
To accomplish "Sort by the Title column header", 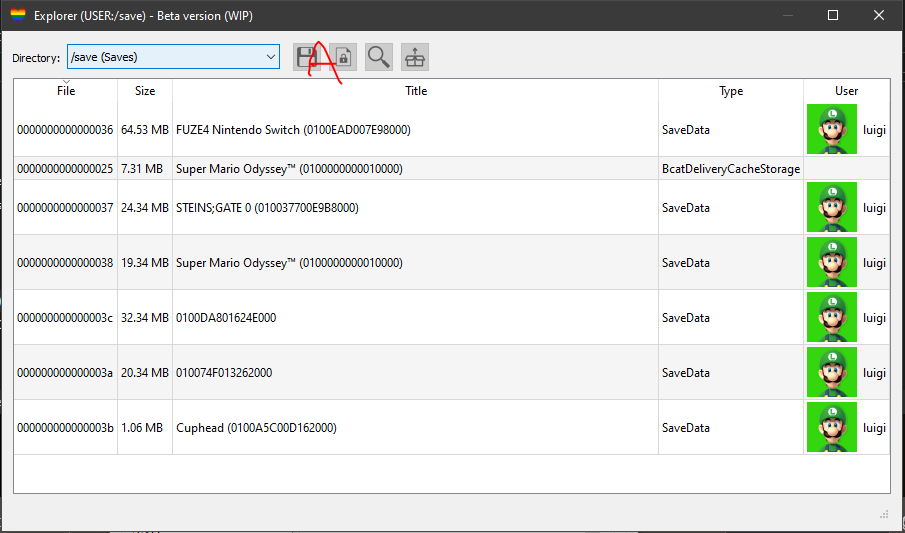I will pyautogui.click(x=416, y=91).
